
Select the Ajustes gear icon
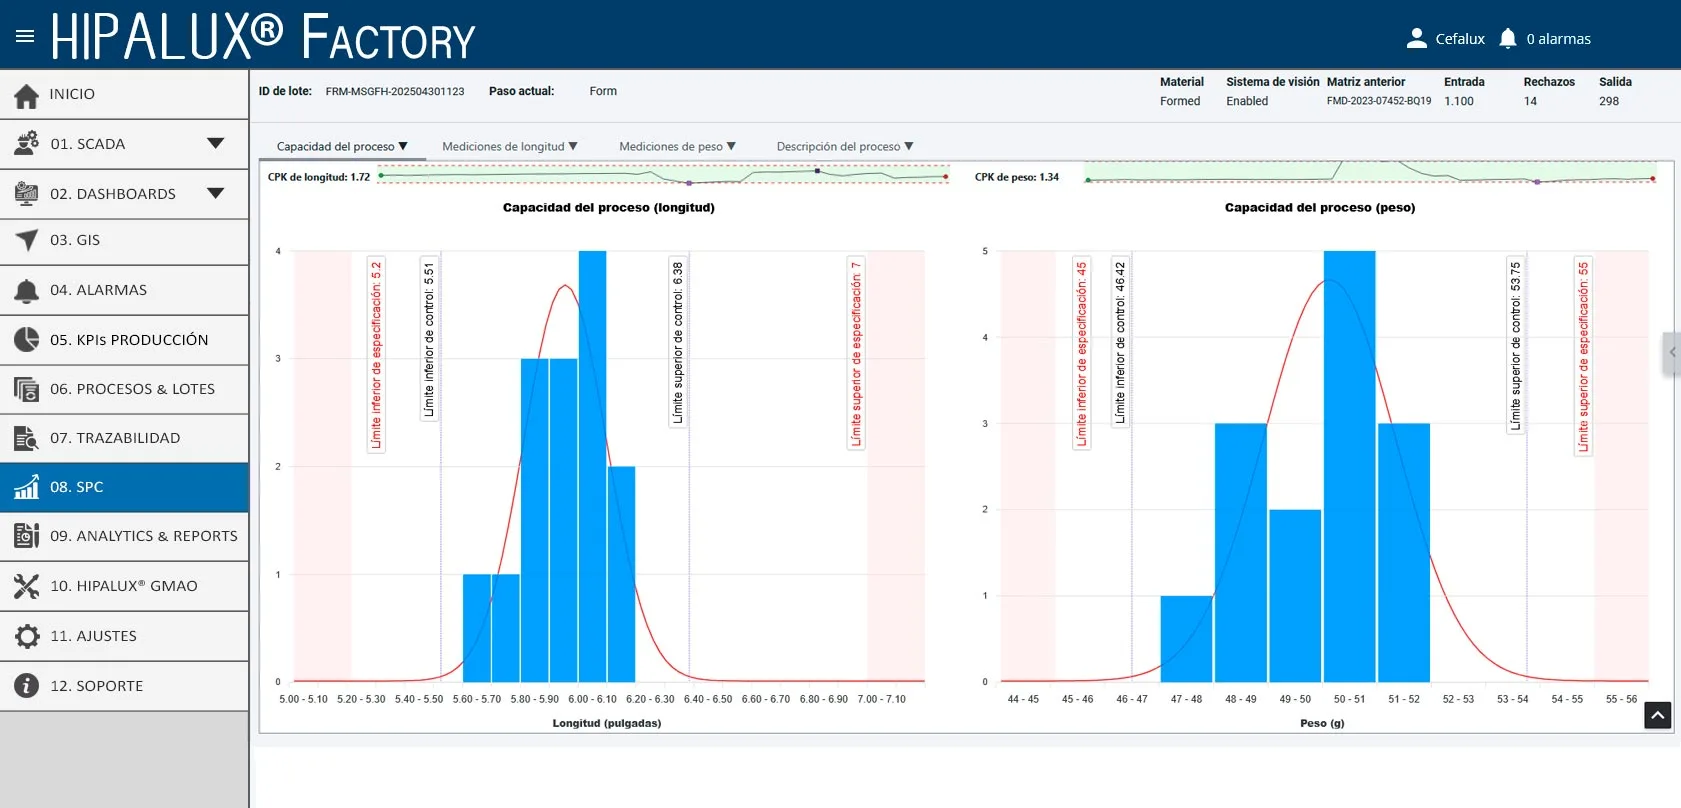click(27, 636)
